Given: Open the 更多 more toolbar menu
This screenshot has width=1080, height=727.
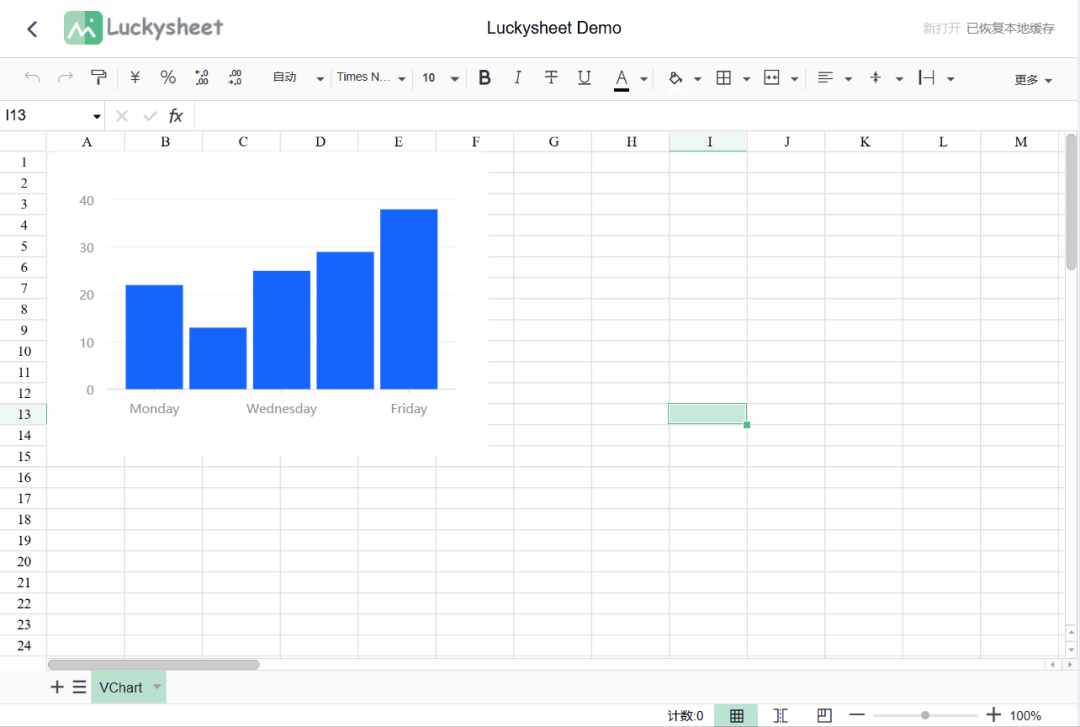Looking at the screenshot, I should 1033,80.
